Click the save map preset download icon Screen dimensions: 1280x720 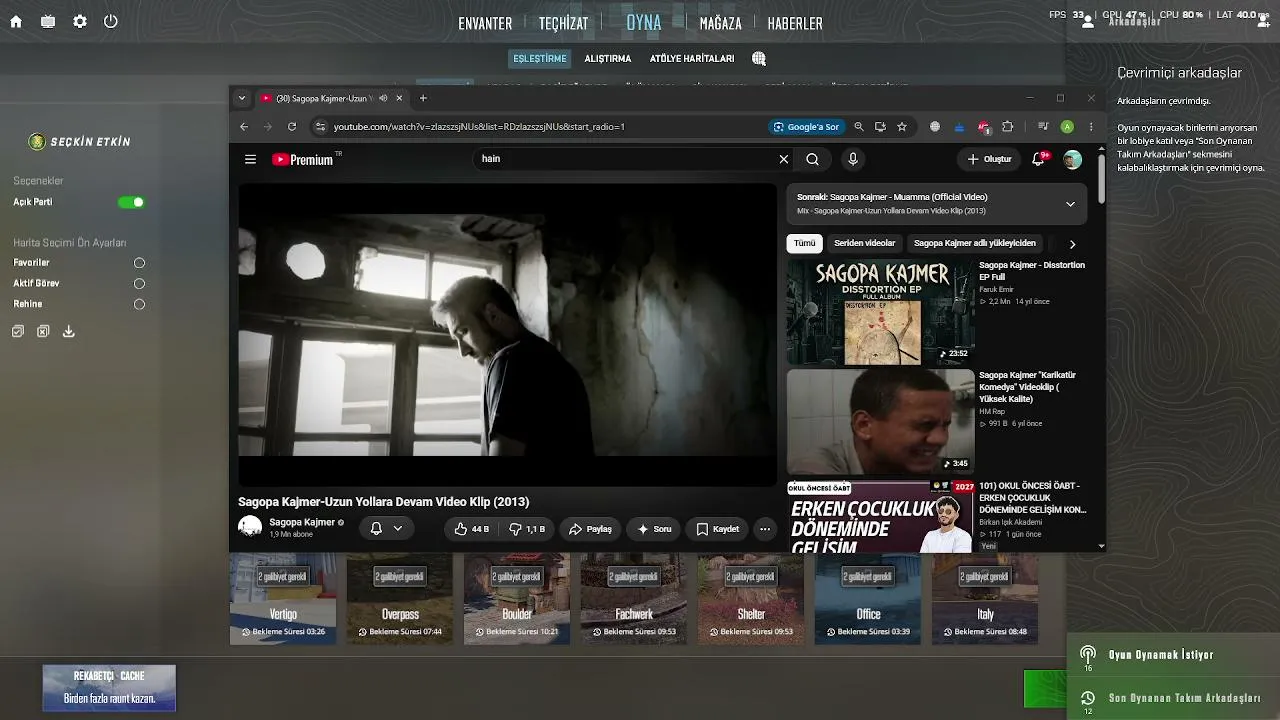click(x=69, y=331)
